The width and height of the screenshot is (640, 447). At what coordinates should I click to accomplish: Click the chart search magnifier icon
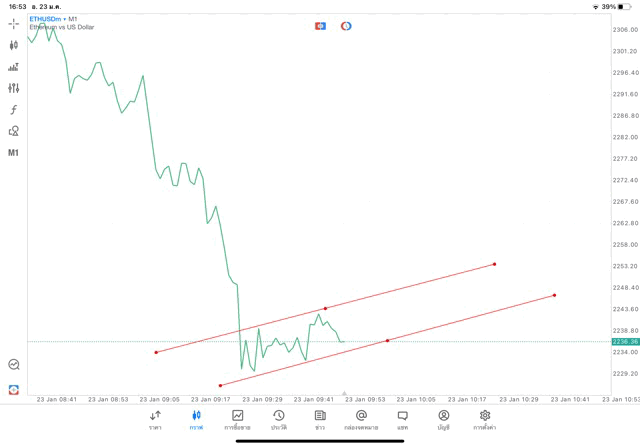pyautogui.click(x=14, y=365)
